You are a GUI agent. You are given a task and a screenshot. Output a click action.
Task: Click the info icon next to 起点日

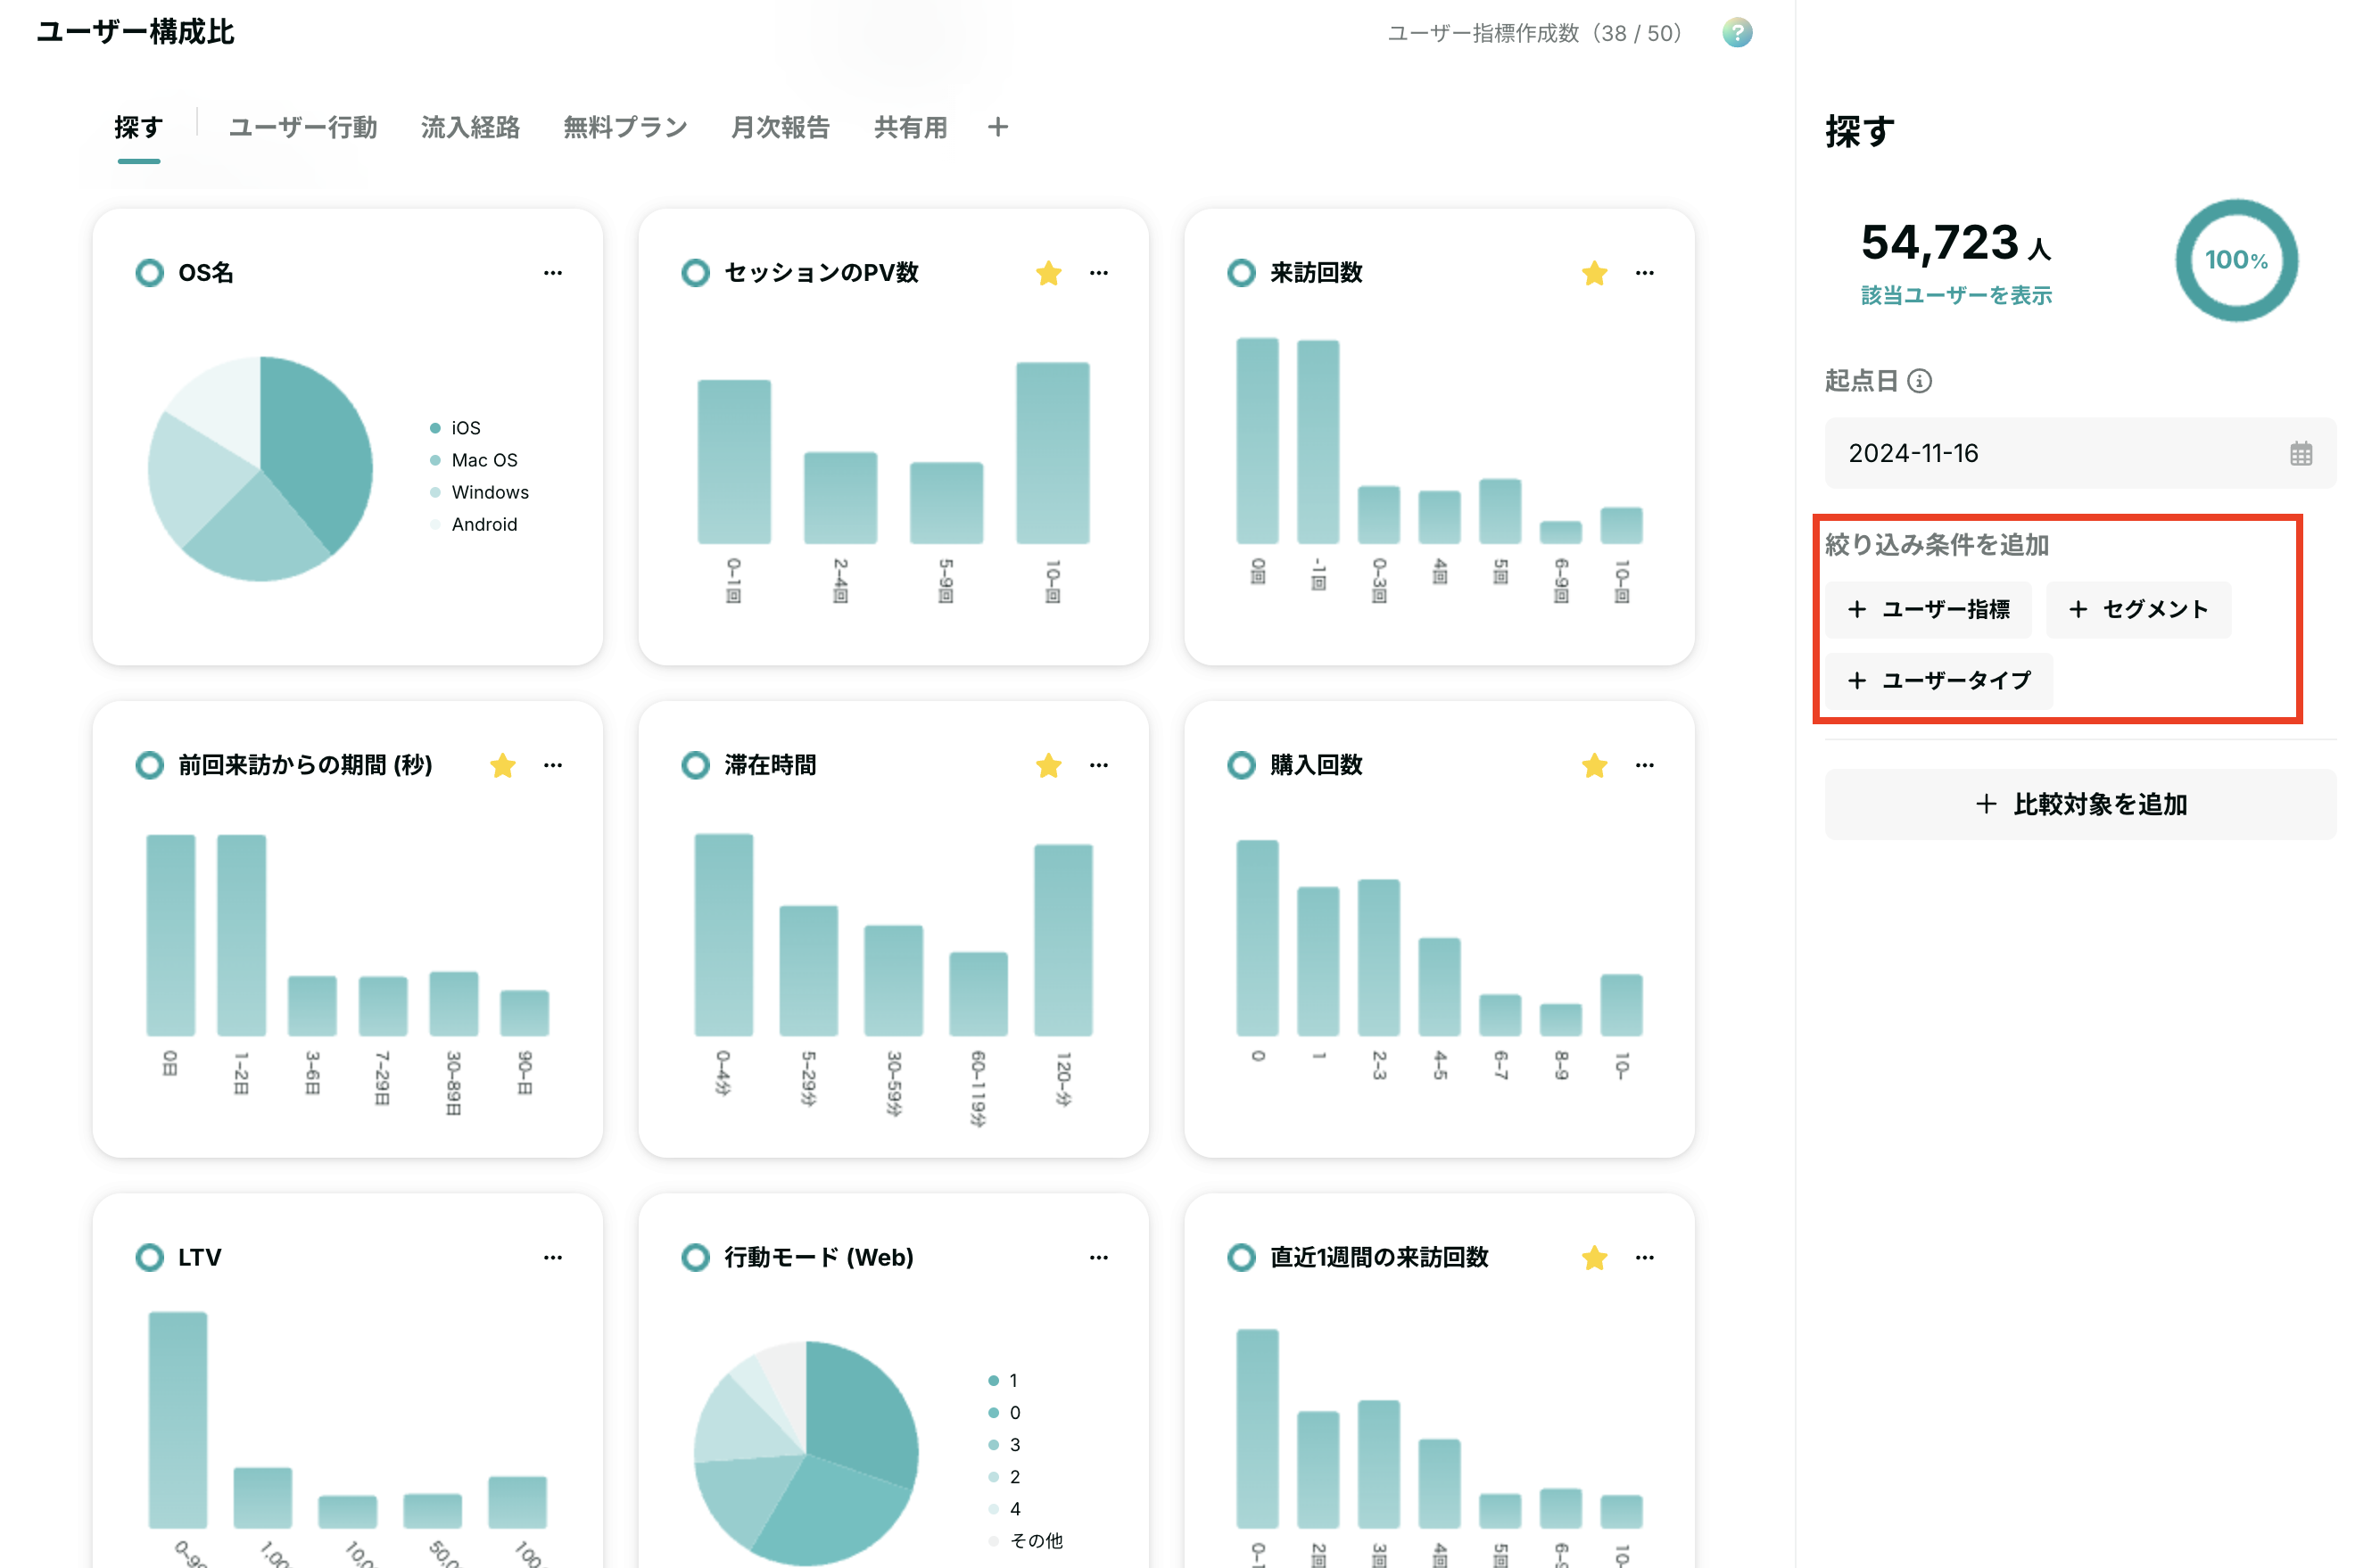coord(1920,381)
